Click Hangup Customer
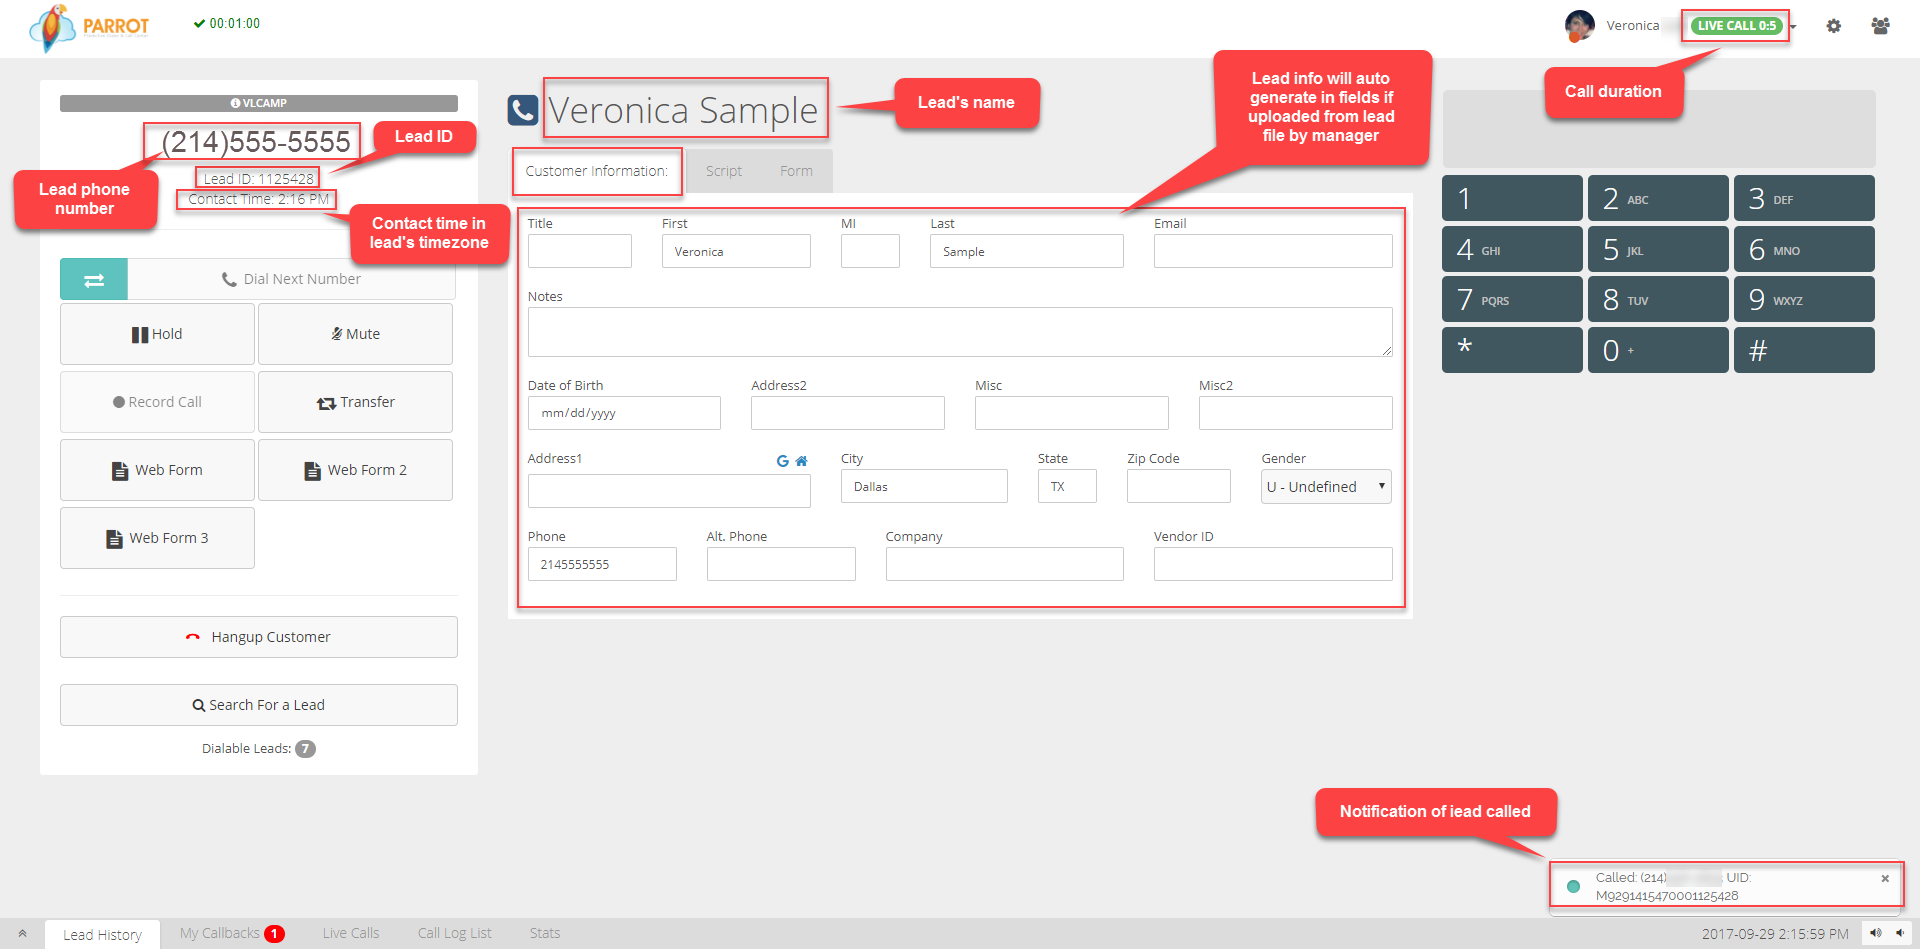The width and height of the screenshot is (1920, 949). tap(259, 637)
